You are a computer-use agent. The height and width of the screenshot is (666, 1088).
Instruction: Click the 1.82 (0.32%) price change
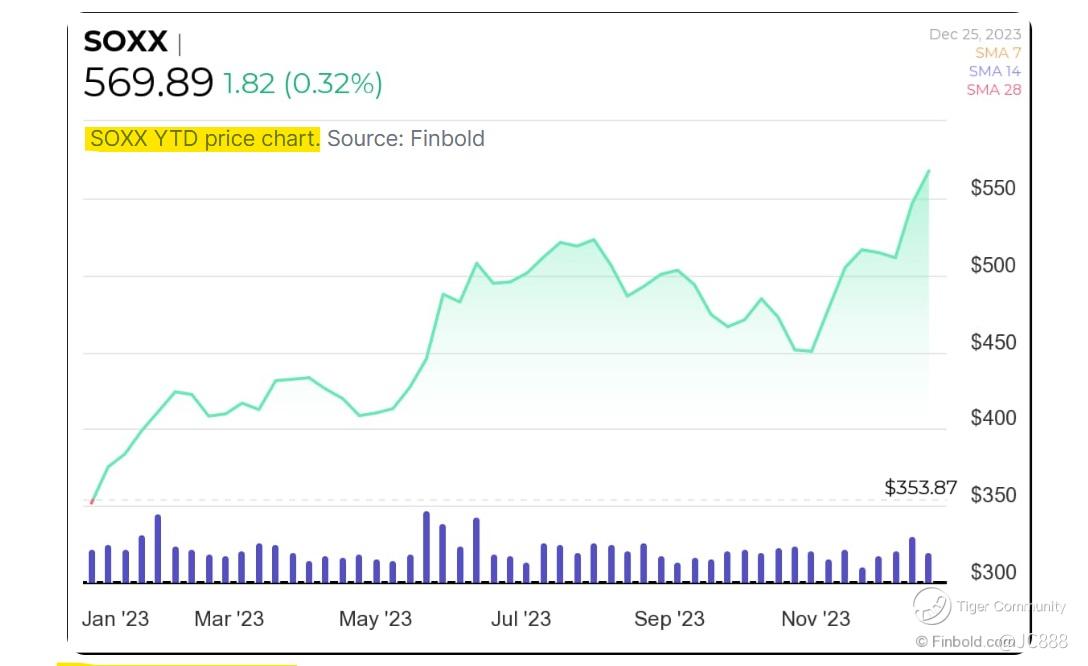pos(302,84)
